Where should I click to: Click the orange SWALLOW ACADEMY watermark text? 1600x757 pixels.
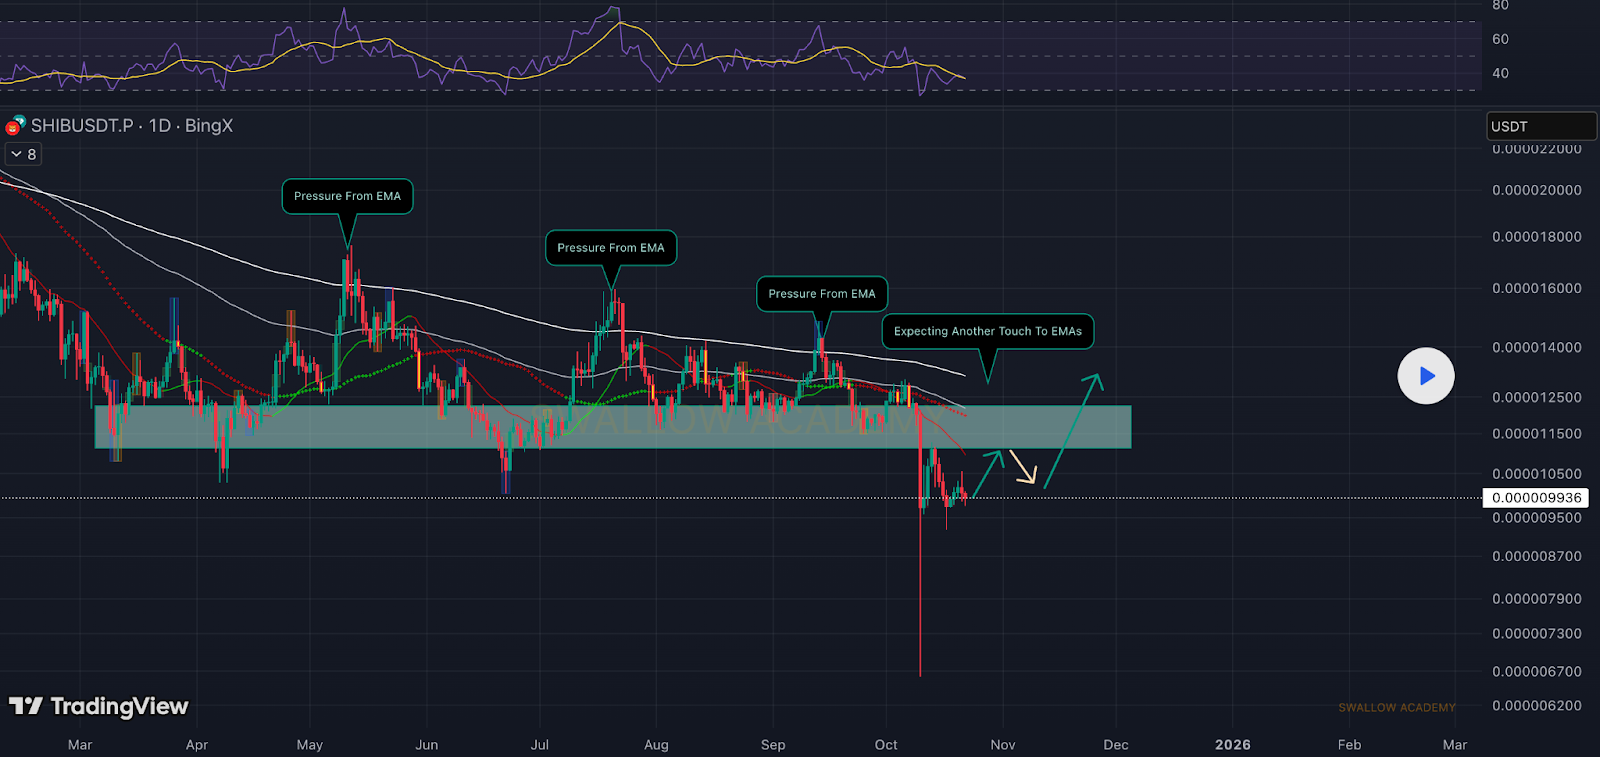pyautogui.click(x=1396, y=708)
